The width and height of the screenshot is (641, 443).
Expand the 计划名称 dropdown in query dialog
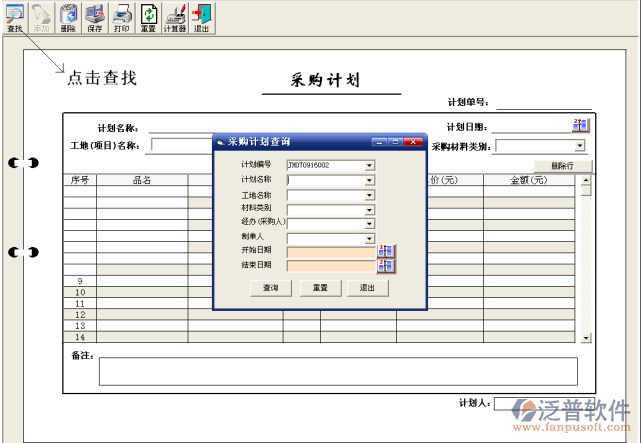coord(369,180)
